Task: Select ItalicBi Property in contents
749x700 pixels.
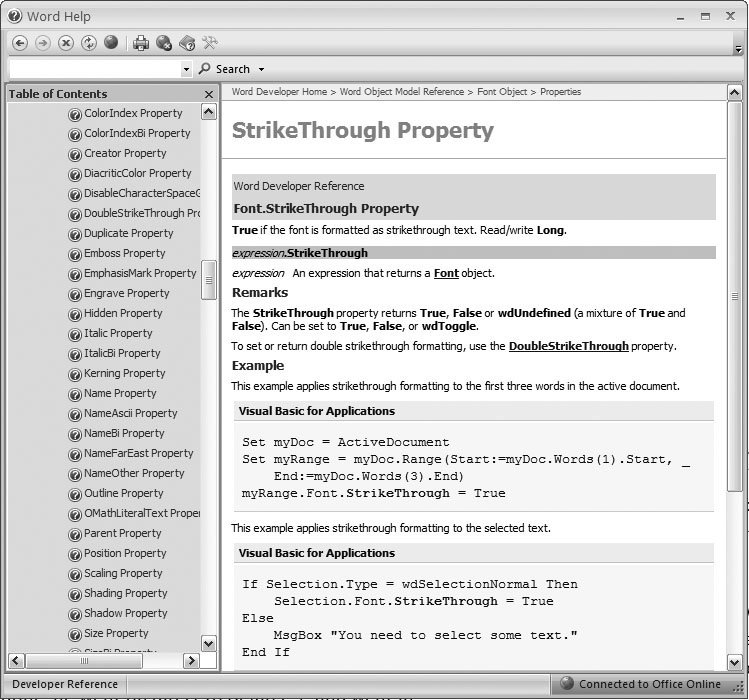Action: pos(122,353)
